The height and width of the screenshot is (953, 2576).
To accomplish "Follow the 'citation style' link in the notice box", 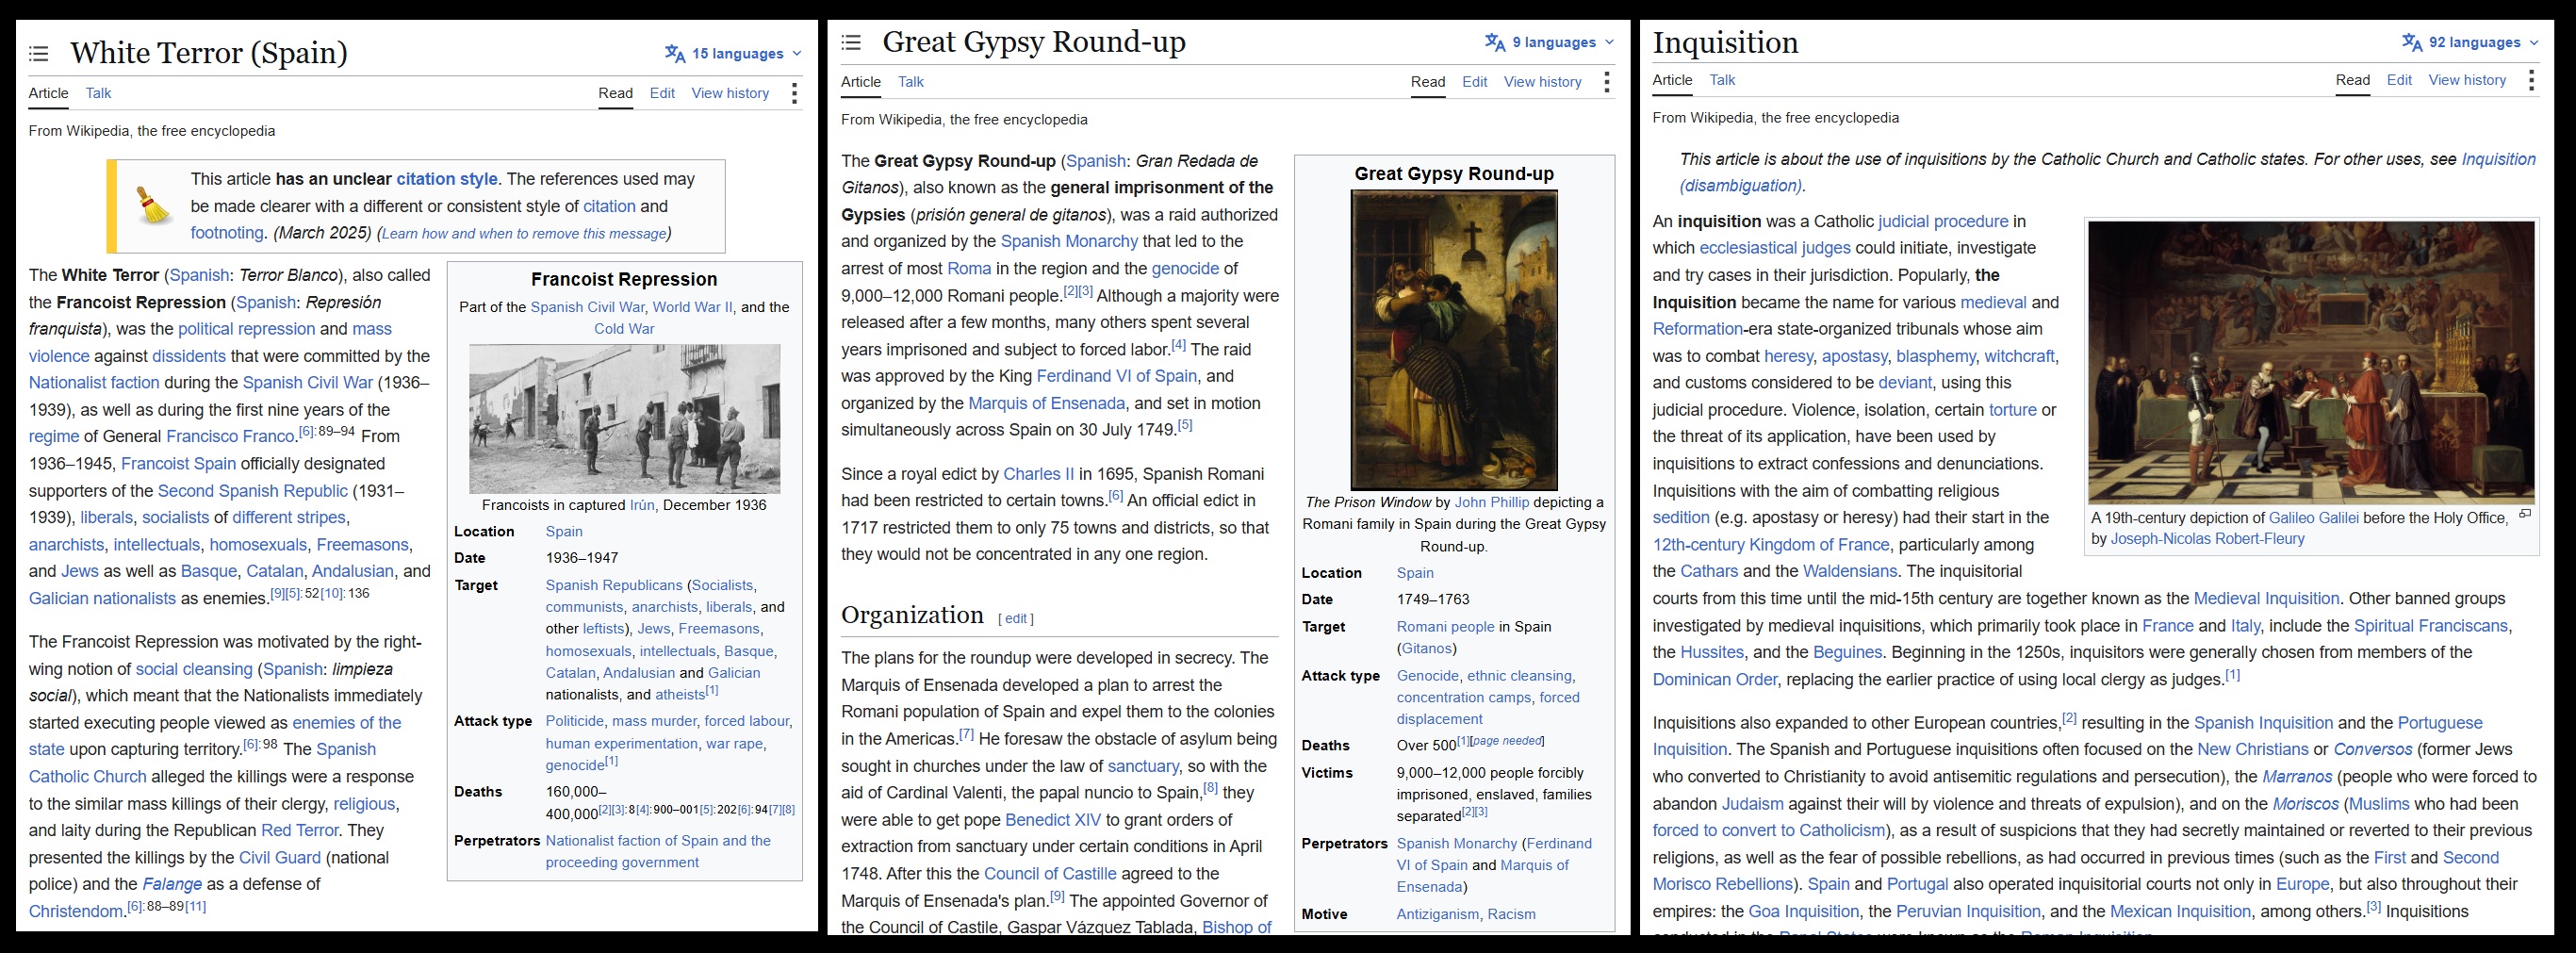I will [x=447, y=179].
